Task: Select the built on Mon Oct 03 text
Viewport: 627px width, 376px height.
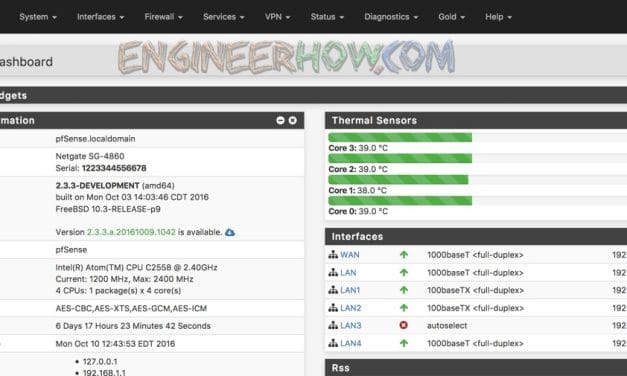Action: tap(132, 197)
